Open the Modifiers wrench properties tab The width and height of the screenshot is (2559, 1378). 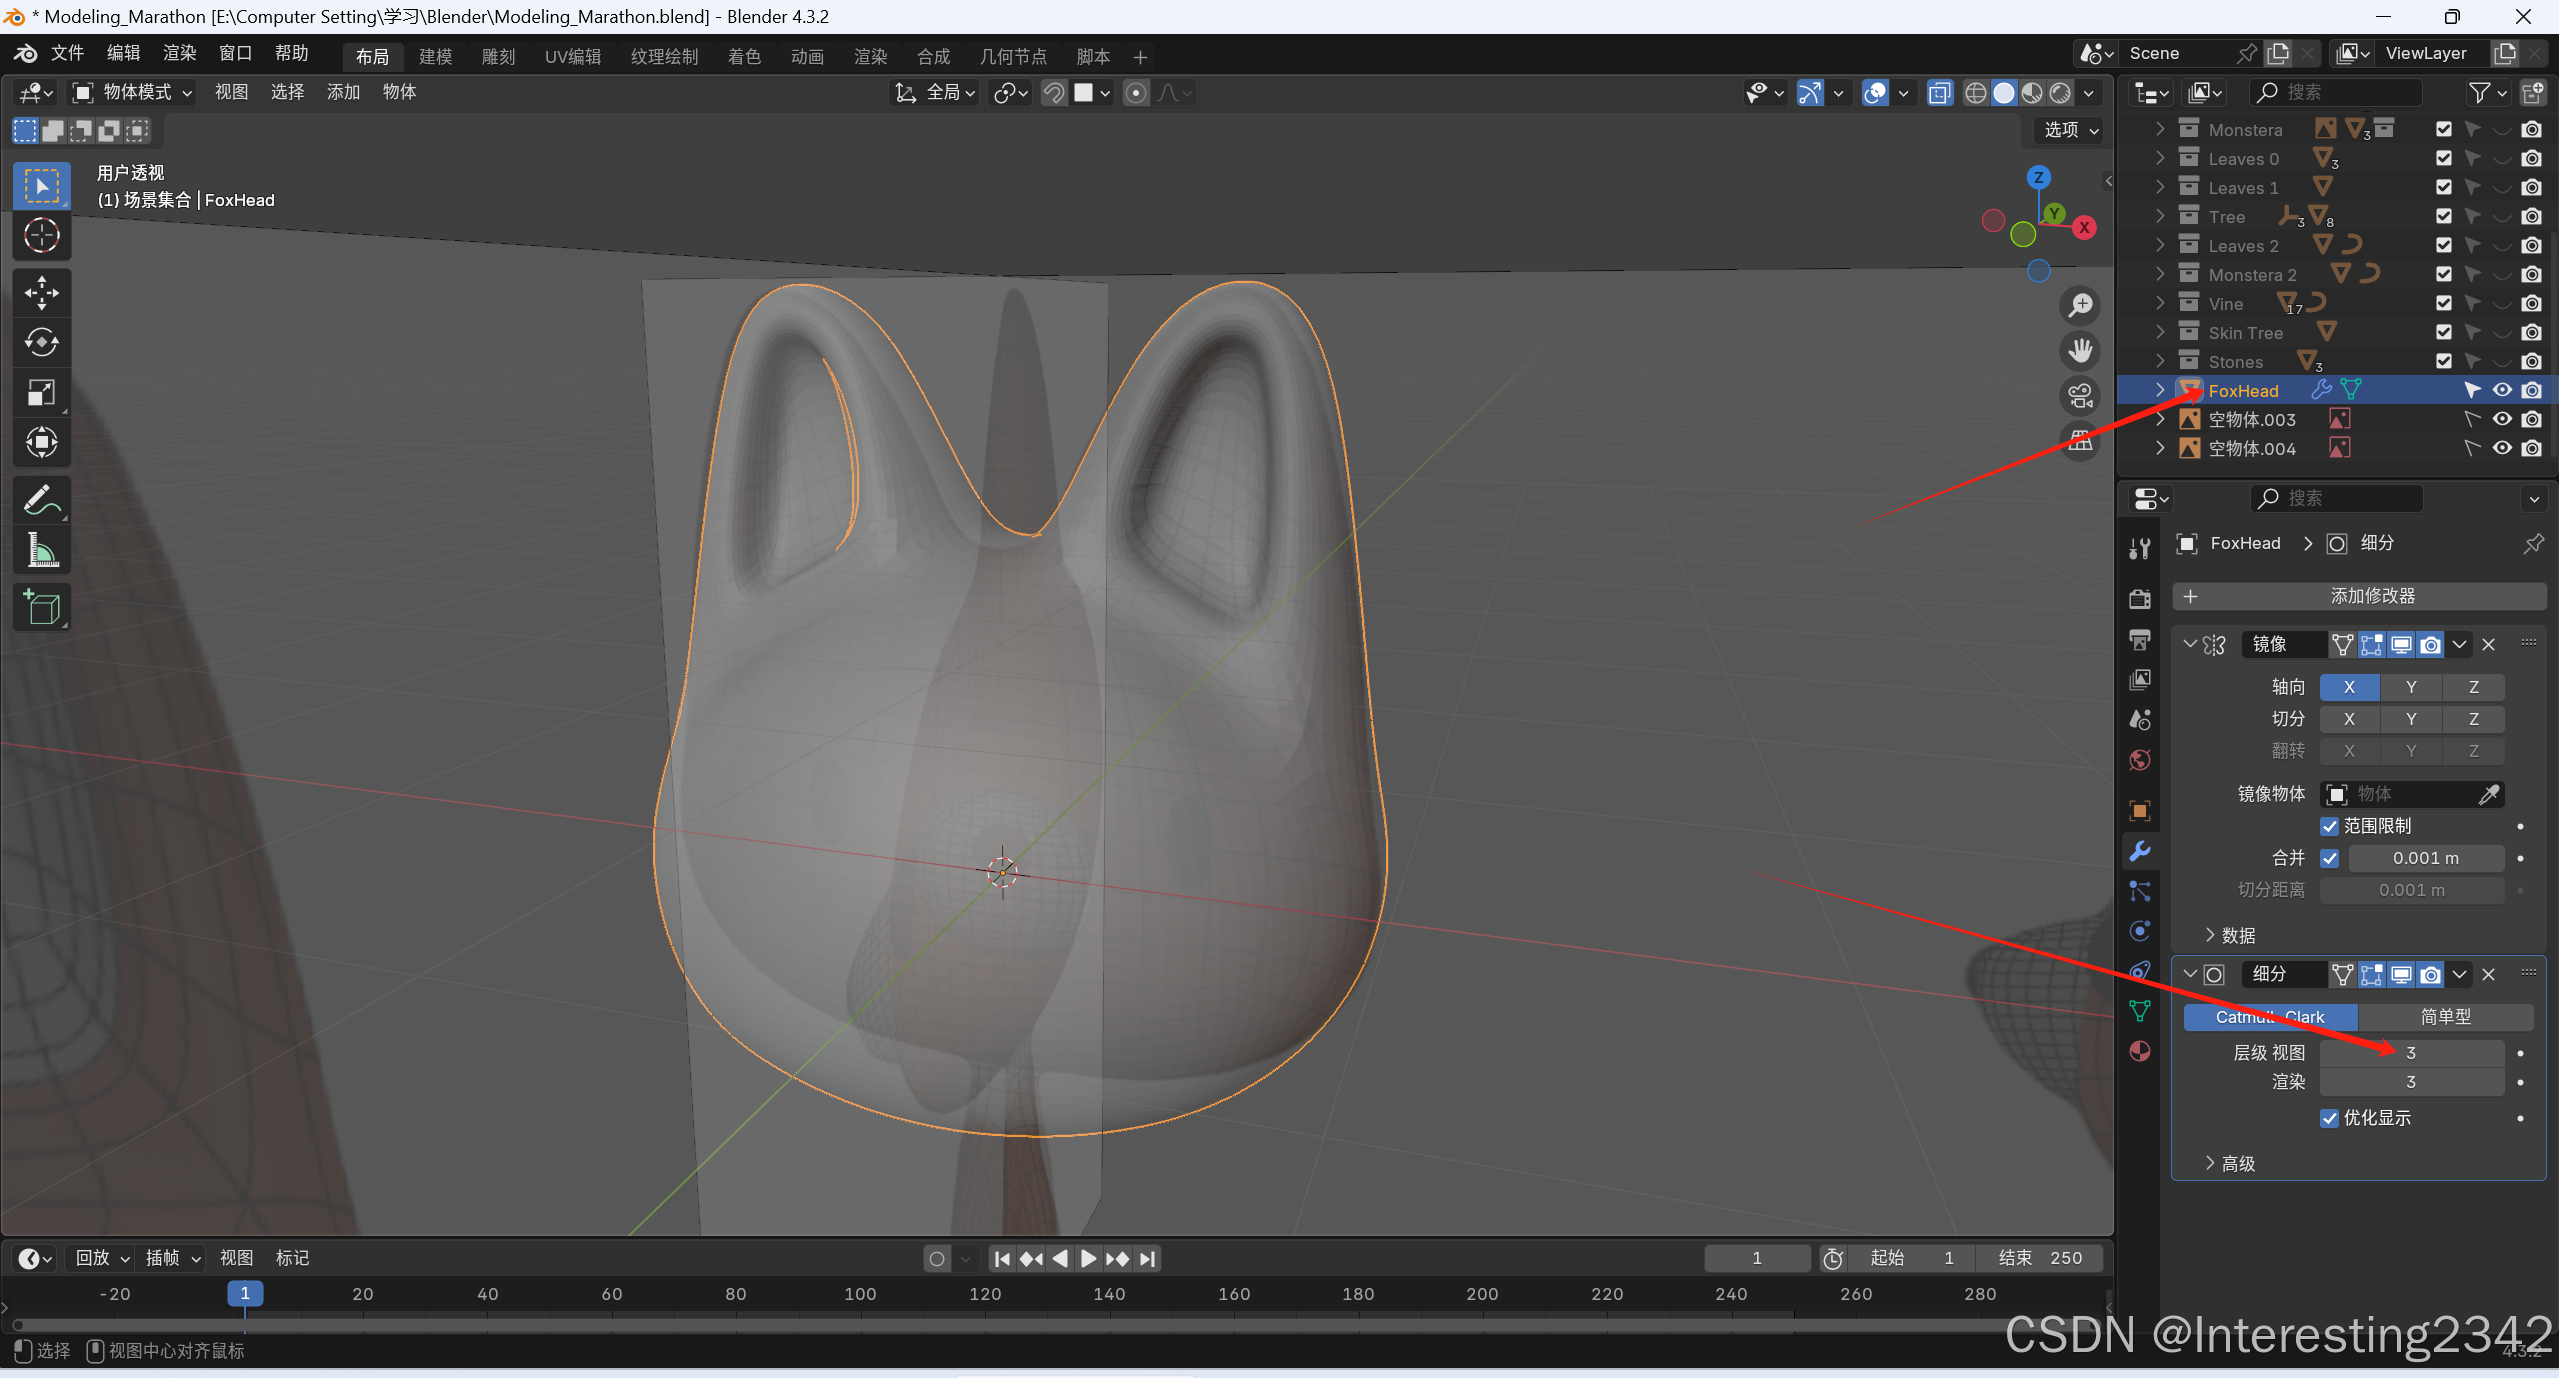[x=2140, y=851]
